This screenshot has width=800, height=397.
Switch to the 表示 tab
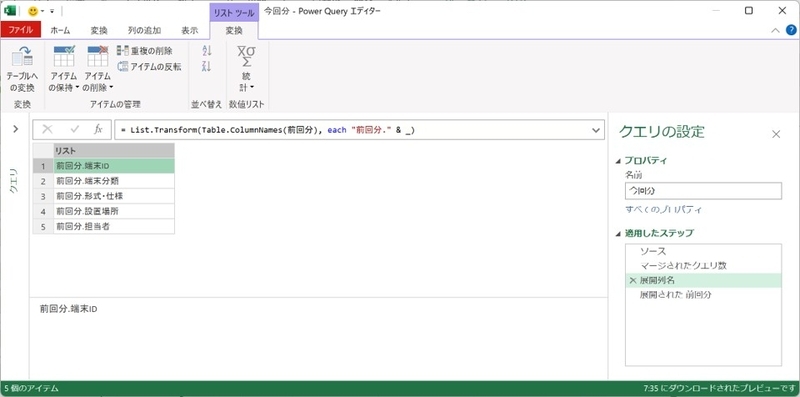189,30
